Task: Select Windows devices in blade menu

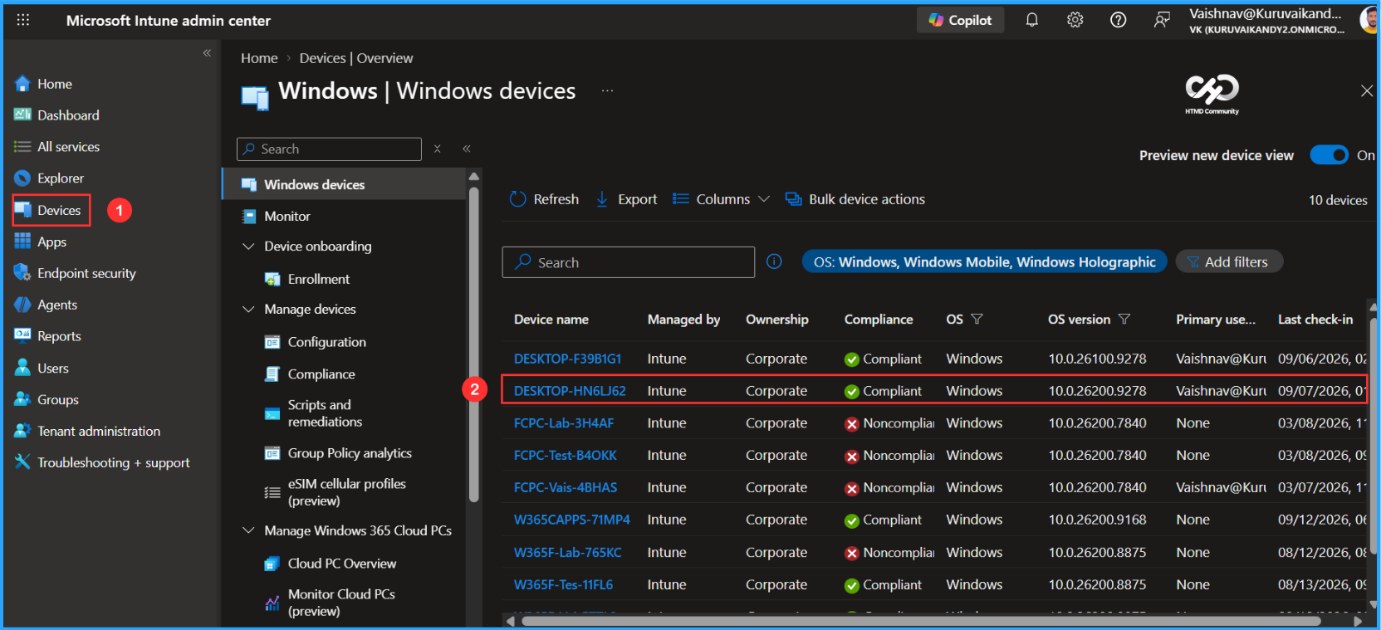Action: [344, 184]
